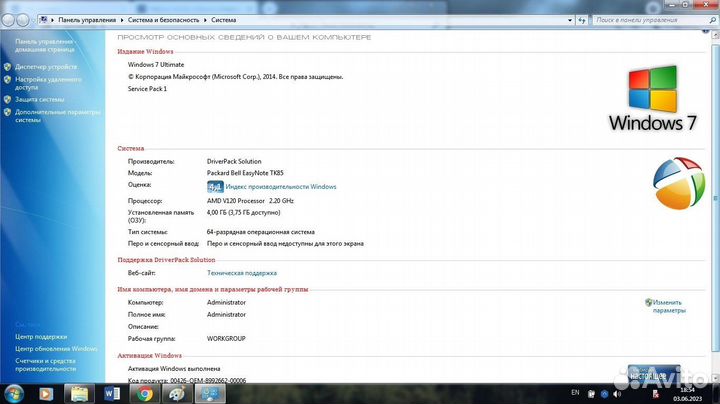This screenshot has height=404, width=720.
Task: Click the back navigation arrow
Action: coord(8,20)
